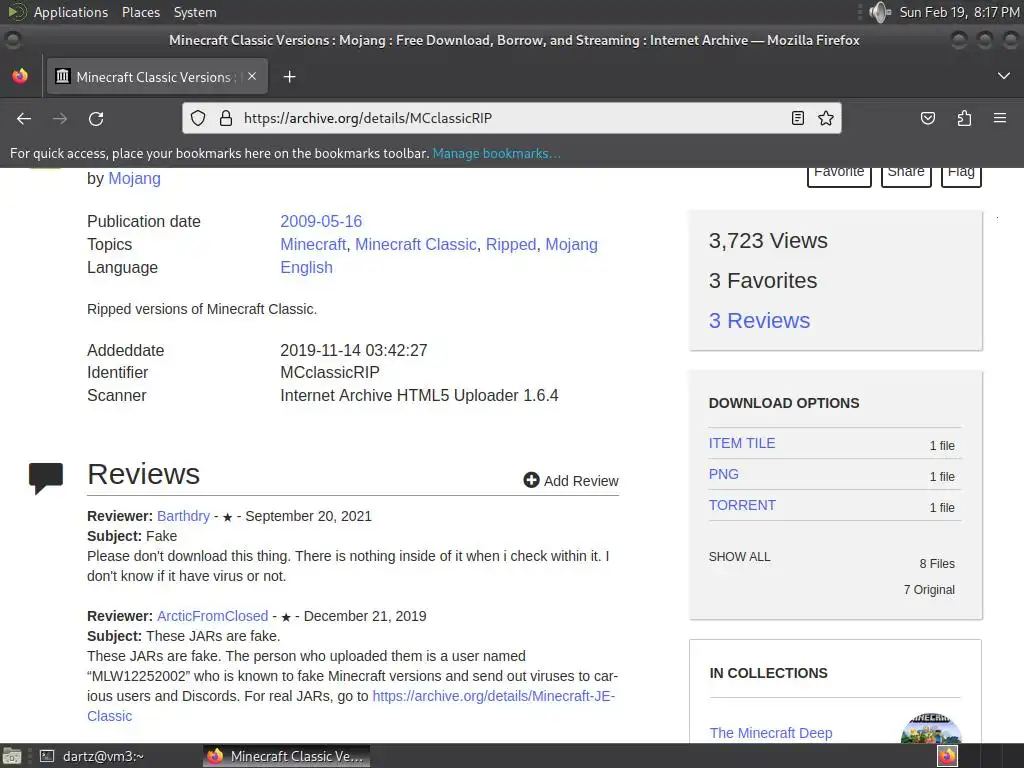
Task: Open the Mojang topic link
Action: coord(571,244)
